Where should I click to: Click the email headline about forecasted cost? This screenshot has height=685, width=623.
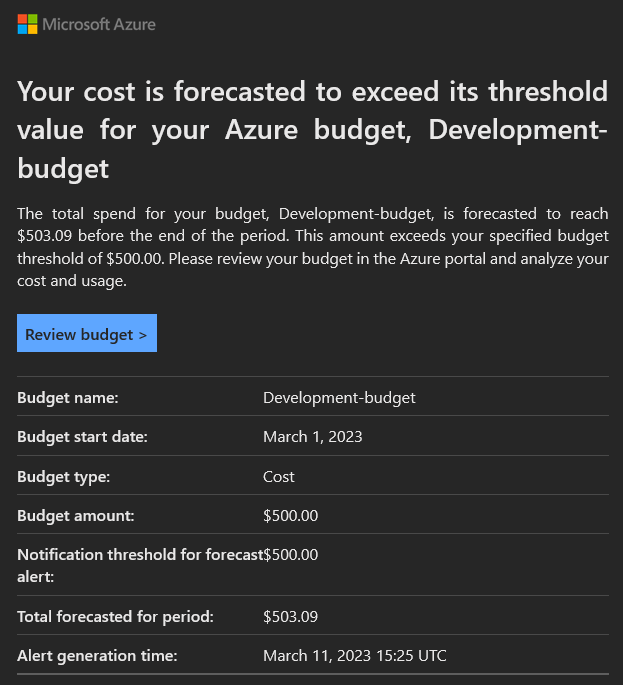pos(312,130)
